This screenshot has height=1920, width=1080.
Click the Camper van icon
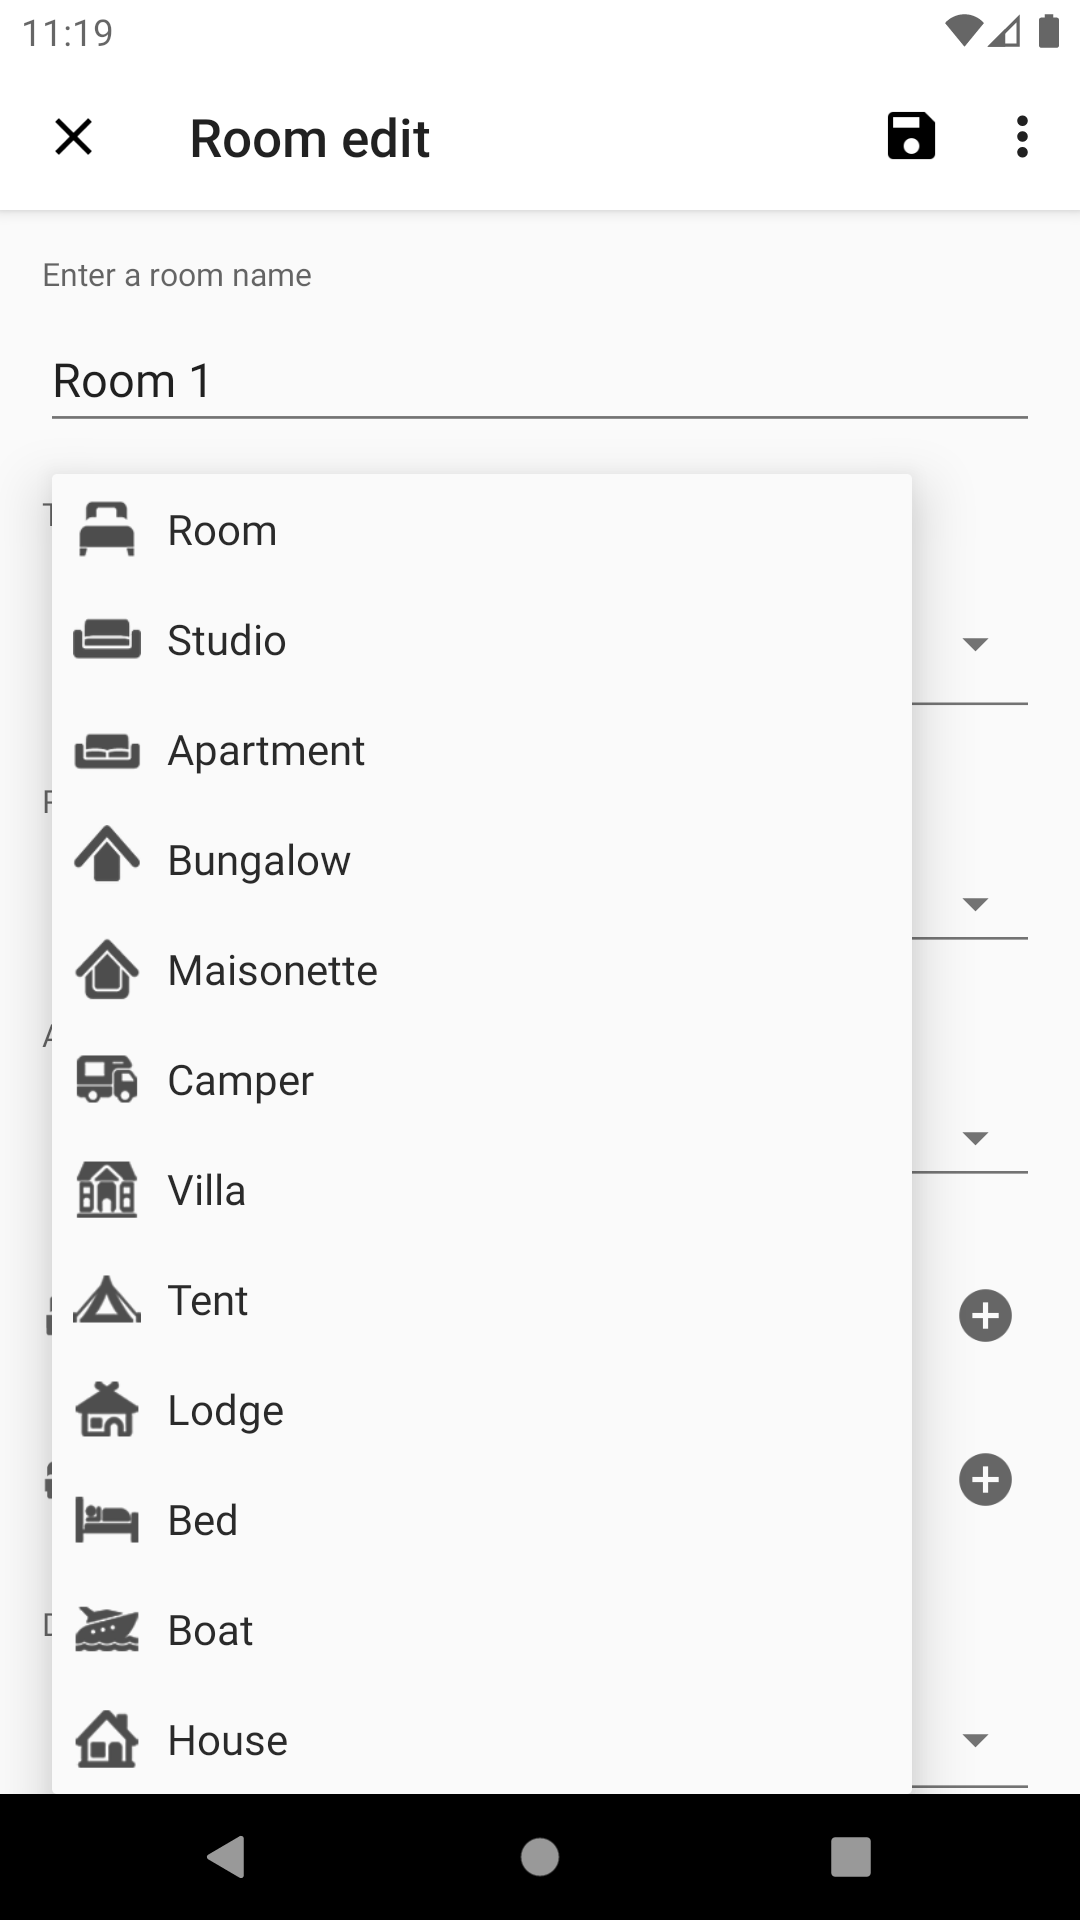click(107, 1080)
